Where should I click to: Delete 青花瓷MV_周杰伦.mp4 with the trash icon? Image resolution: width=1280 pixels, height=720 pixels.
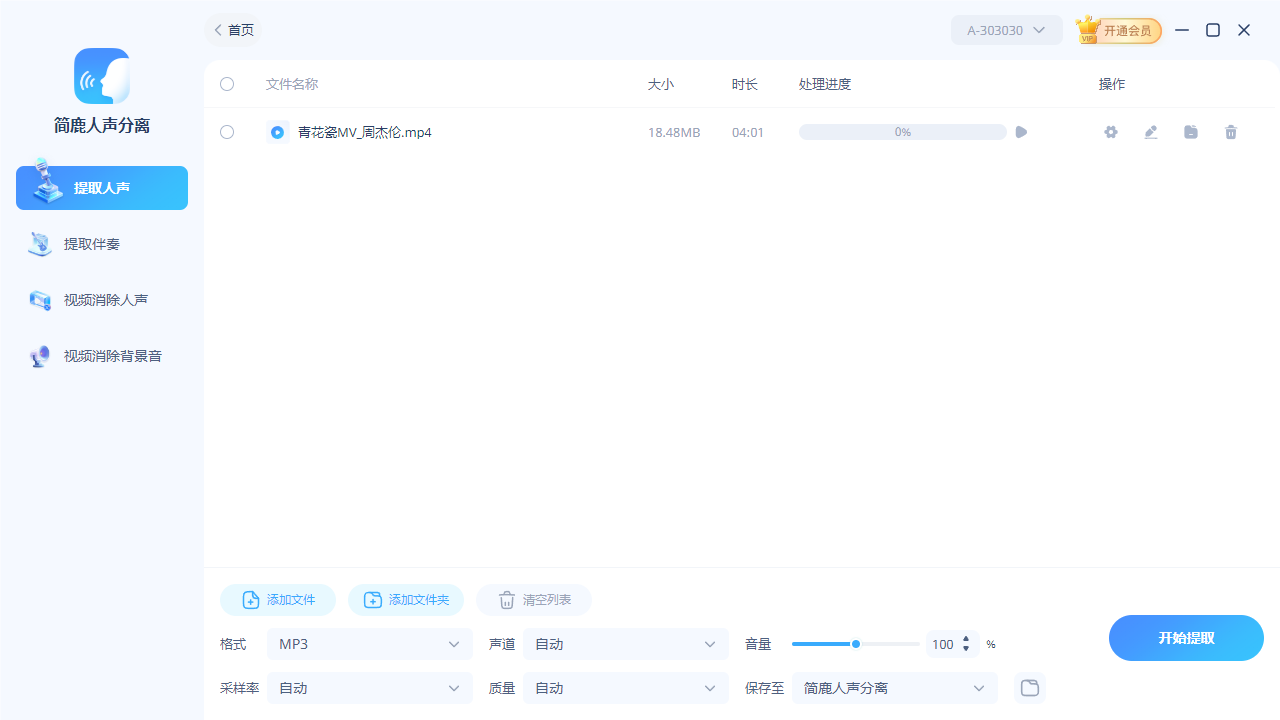(x=1231, y=131)
